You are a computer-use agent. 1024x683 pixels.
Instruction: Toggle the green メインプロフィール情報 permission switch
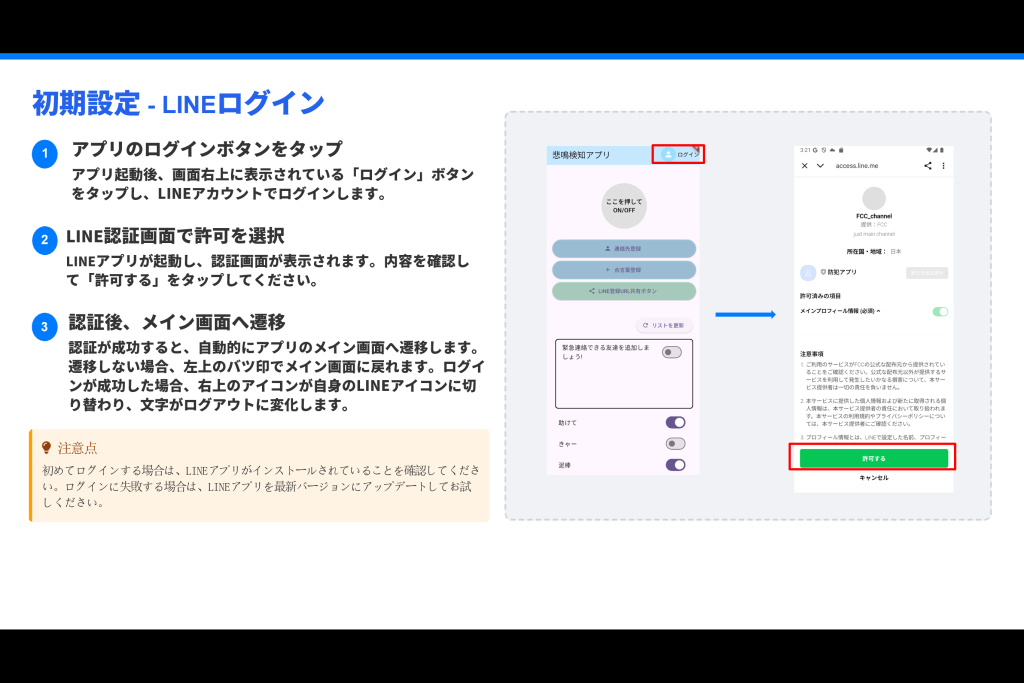[940, 311]
